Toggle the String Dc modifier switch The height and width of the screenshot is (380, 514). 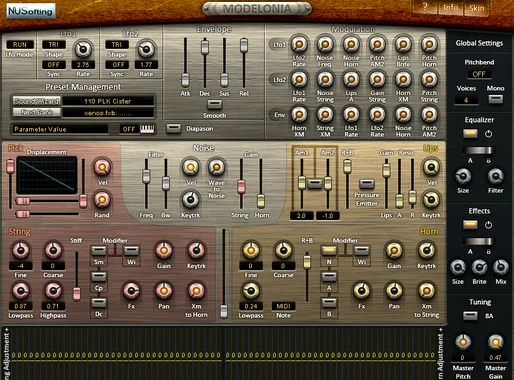pyautogui.click(x=99, y=302)
